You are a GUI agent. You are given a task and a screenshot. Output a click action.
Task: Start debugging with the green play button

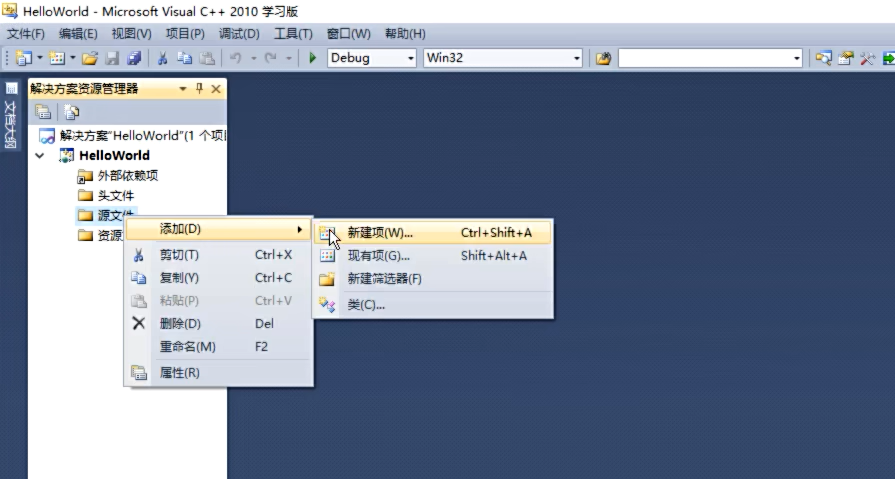coord(312,58)
